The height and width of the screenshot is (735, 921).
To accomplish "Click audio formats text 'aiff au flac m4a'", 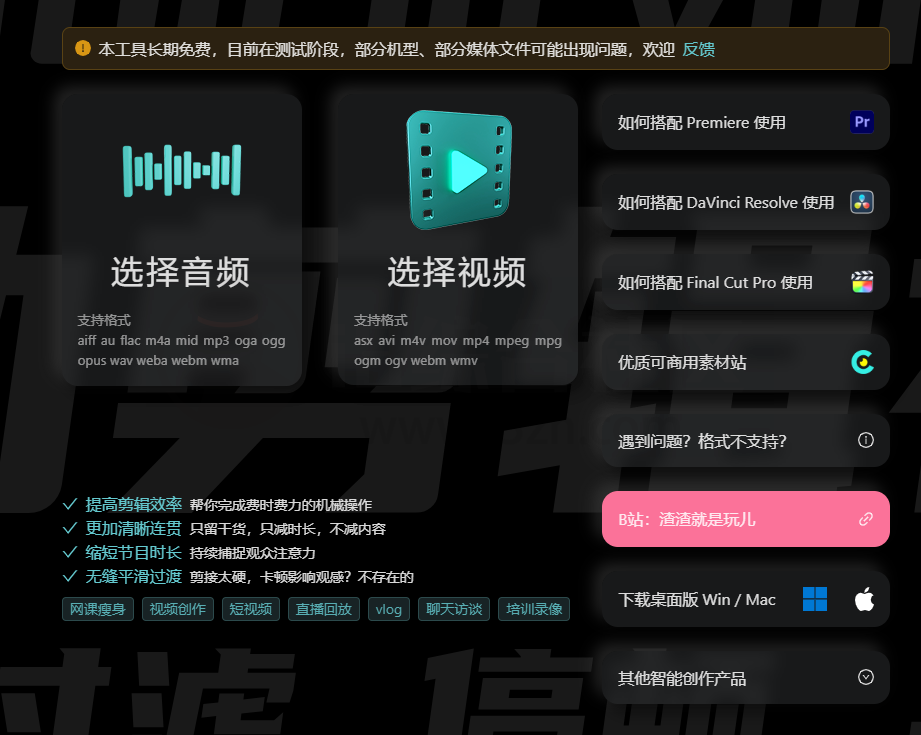I will pos(124,341).
